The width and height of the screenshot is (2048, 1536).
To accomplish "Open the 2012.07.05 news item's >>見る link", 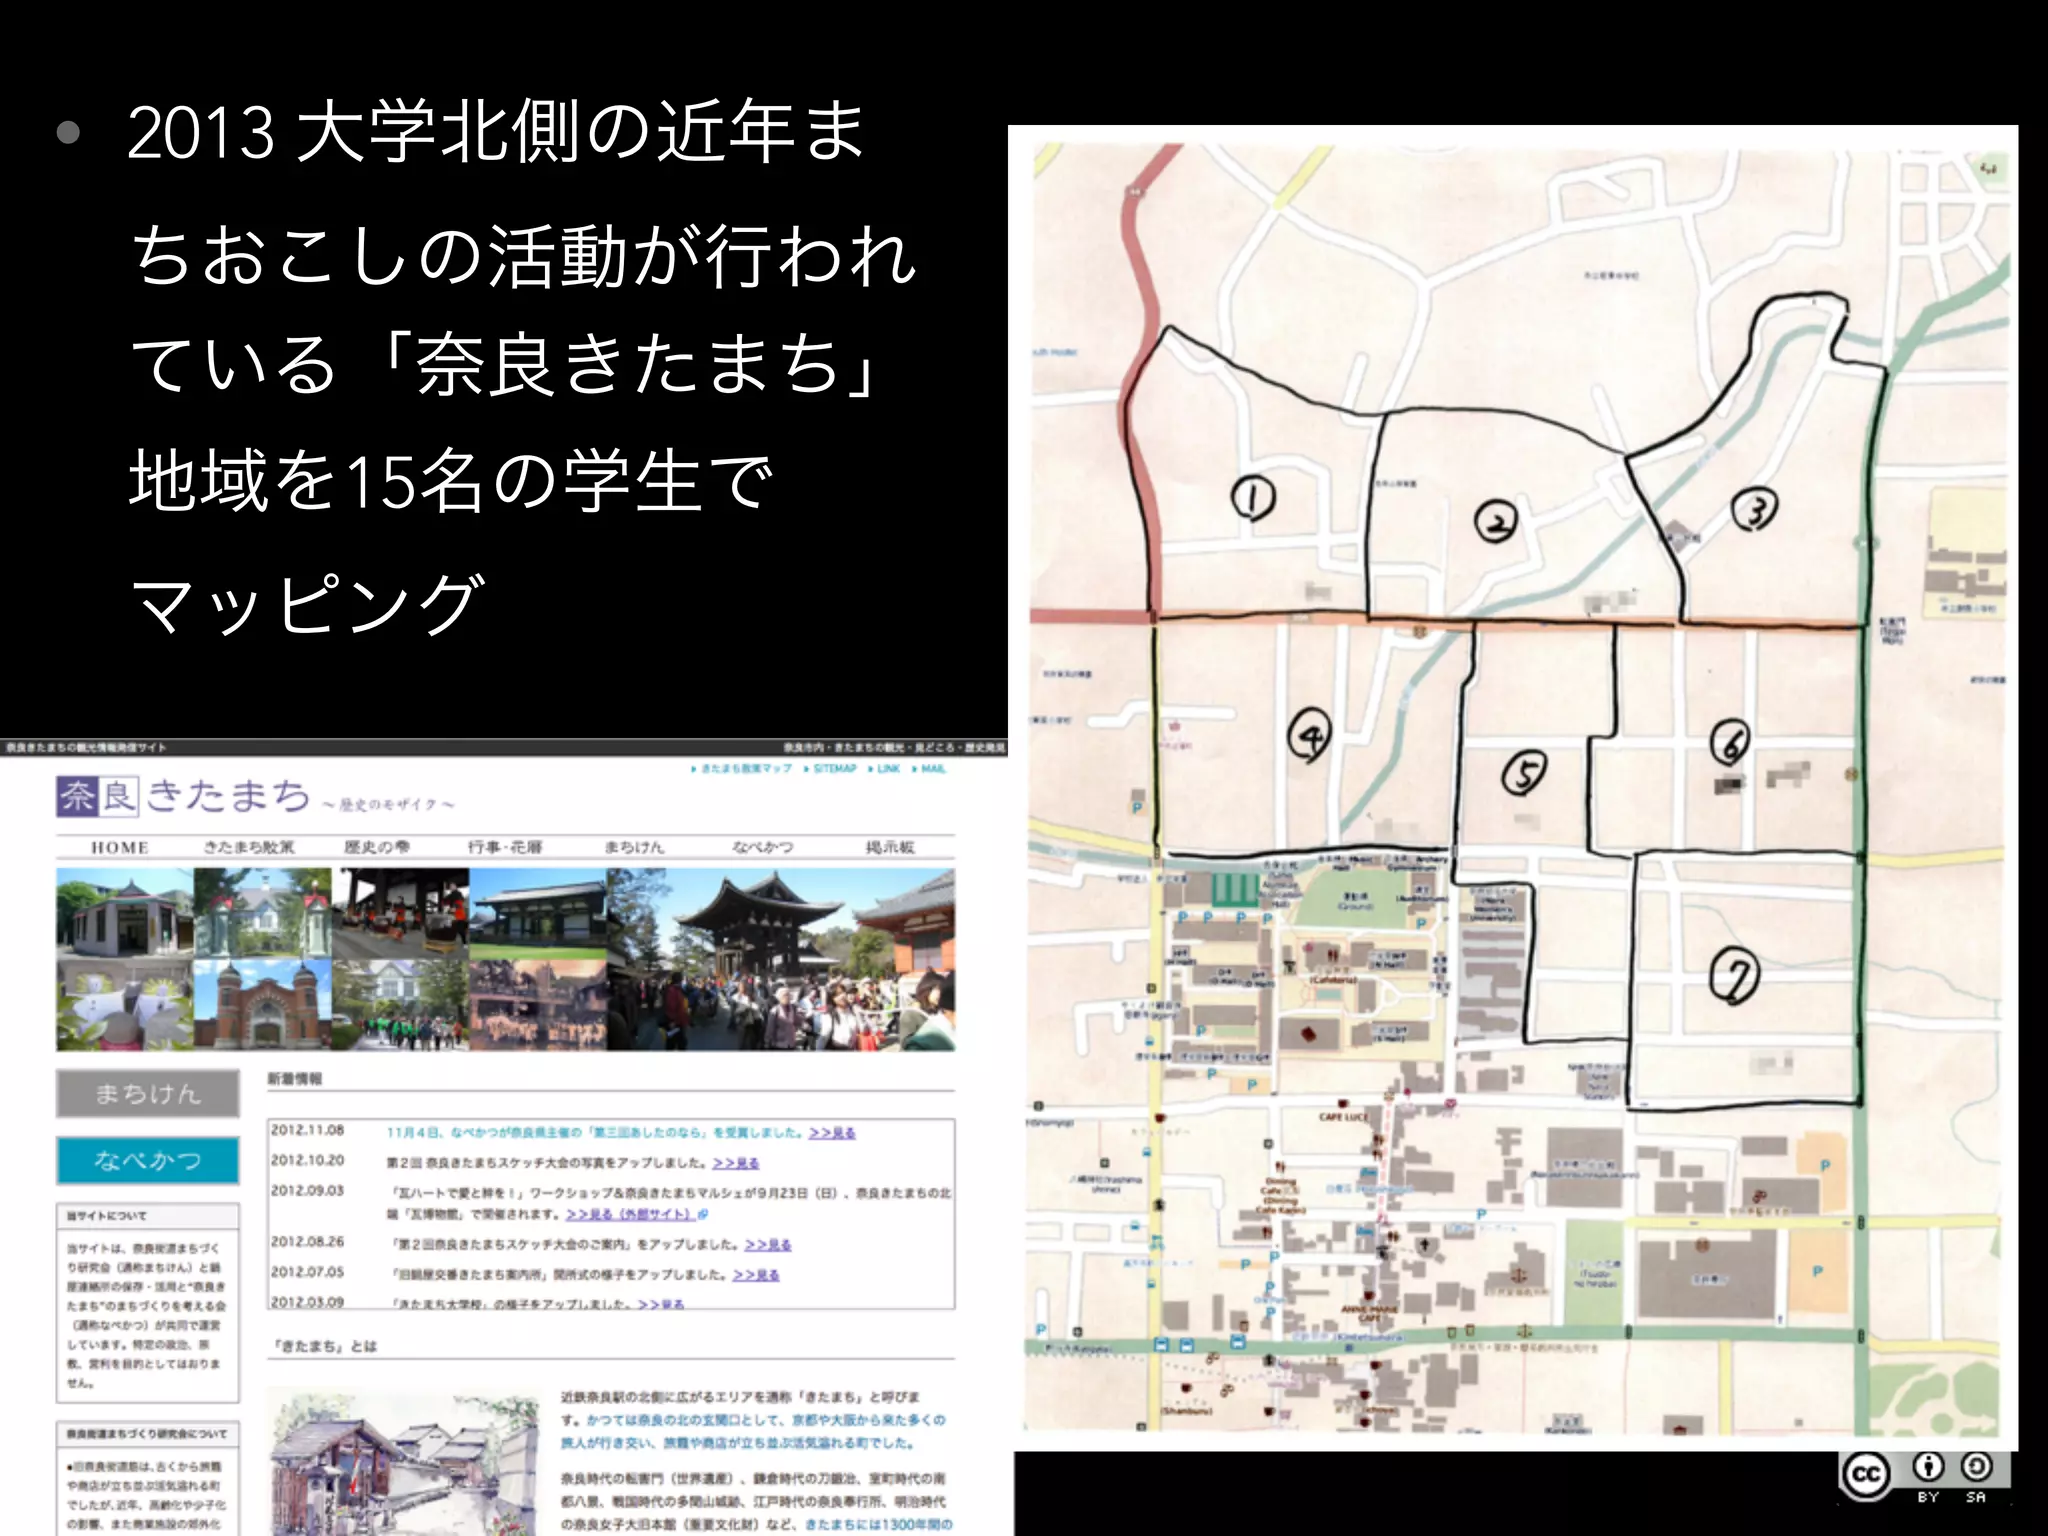I will click(x=756, y=1275).
